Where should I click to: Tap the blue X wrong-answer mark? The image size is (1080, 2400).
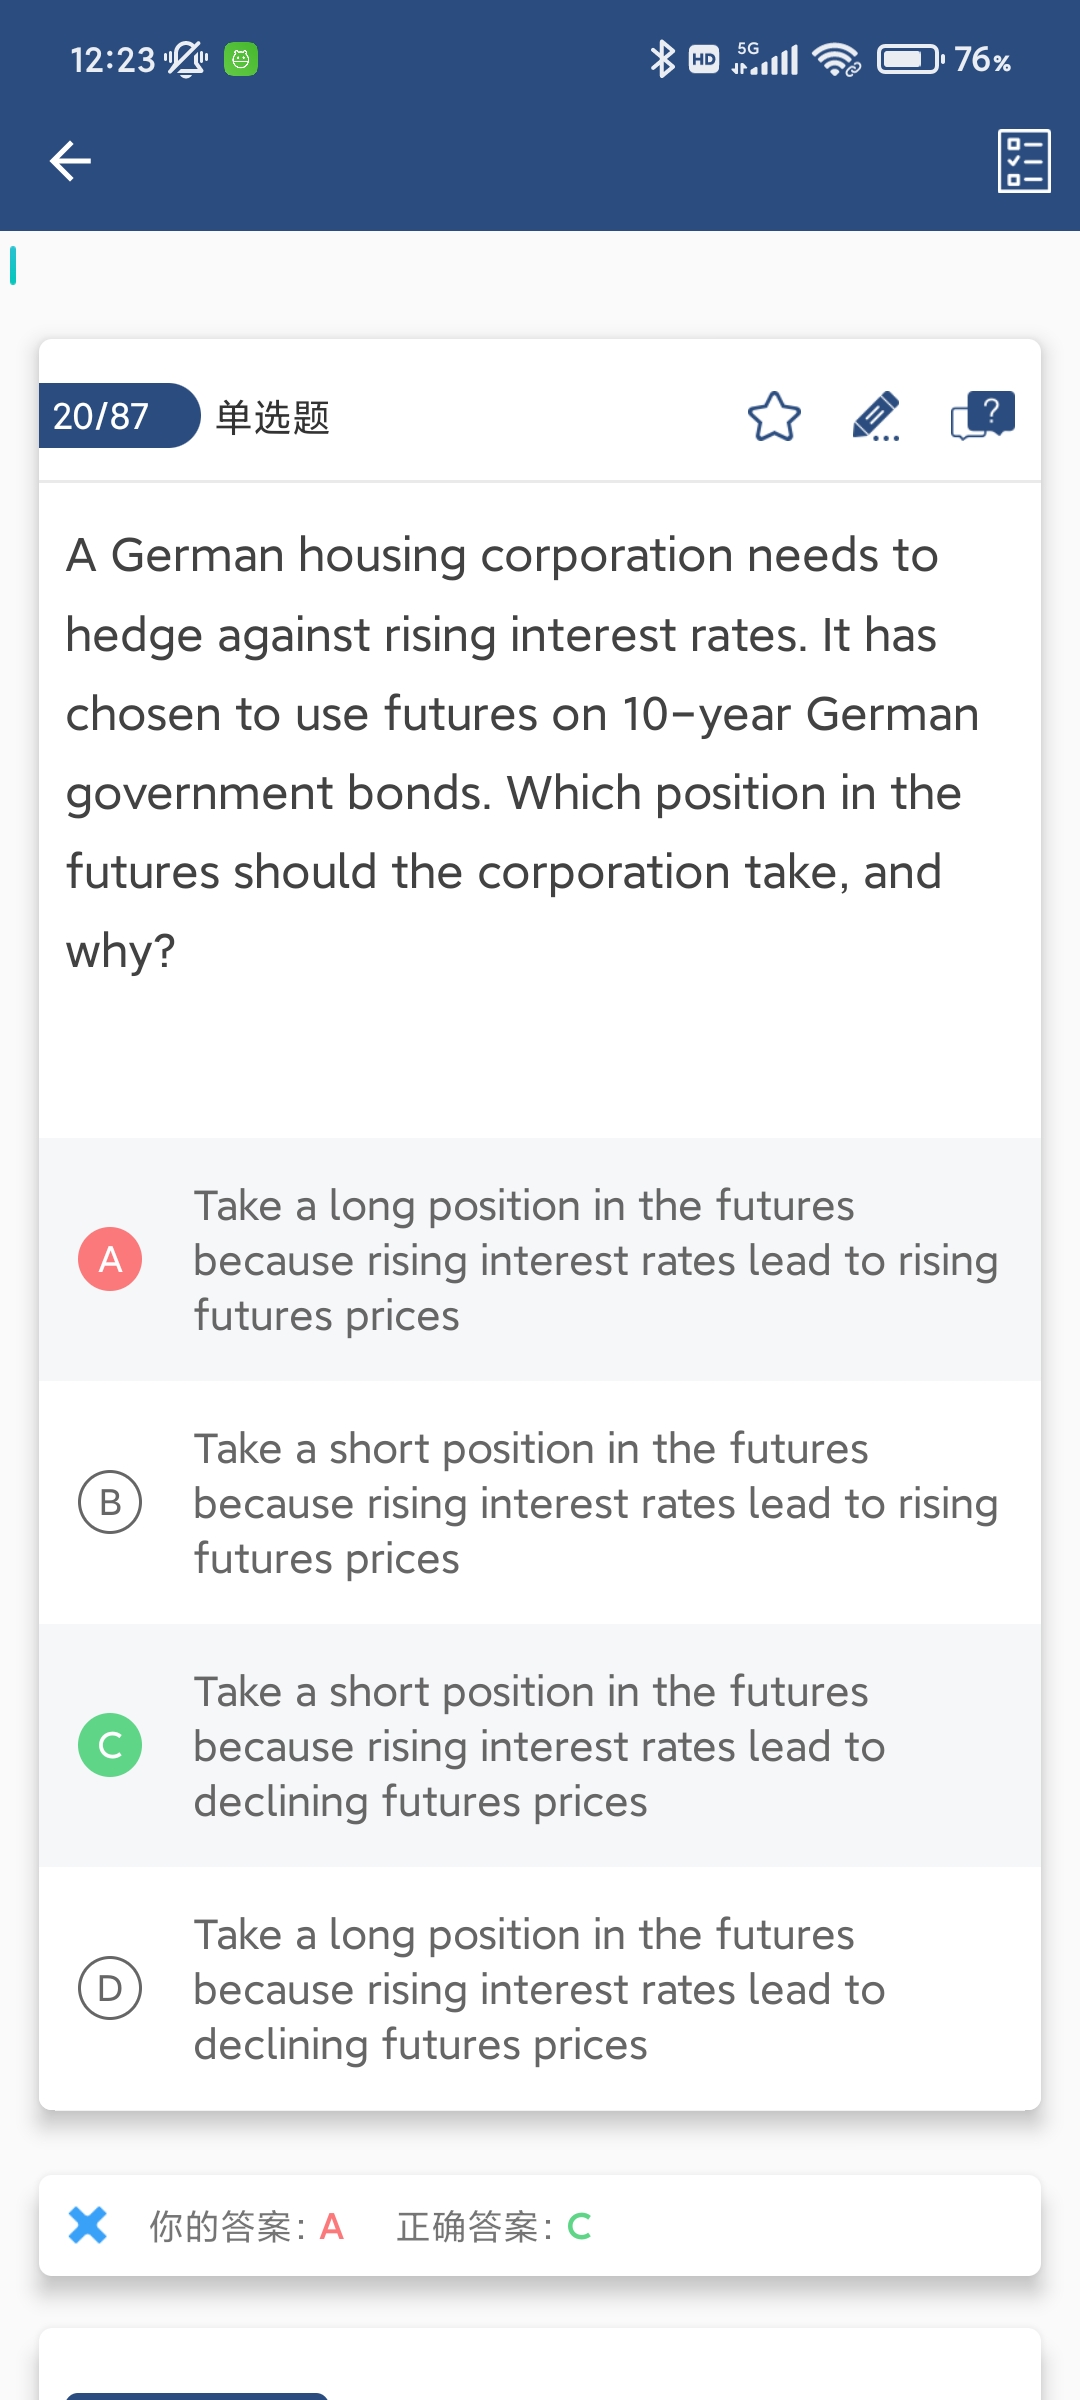pyautogui.click(x=88, y=2226)
